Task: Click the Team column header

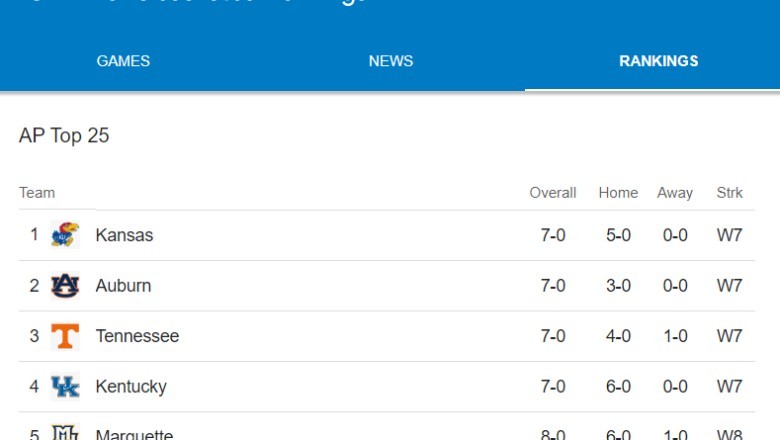Action: coord(37,193)
